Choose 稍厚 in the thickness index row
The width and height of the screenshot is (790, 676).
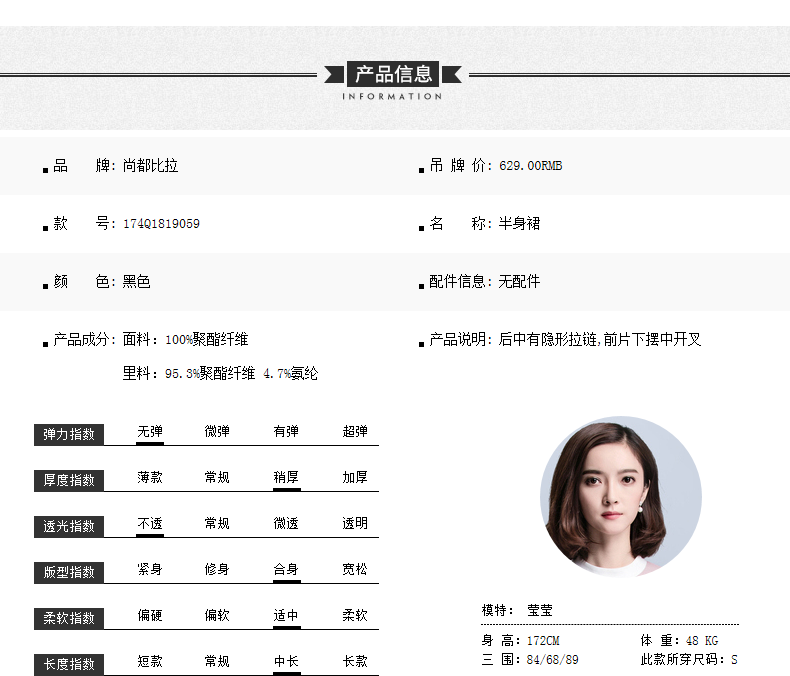(x=286, y=478)
